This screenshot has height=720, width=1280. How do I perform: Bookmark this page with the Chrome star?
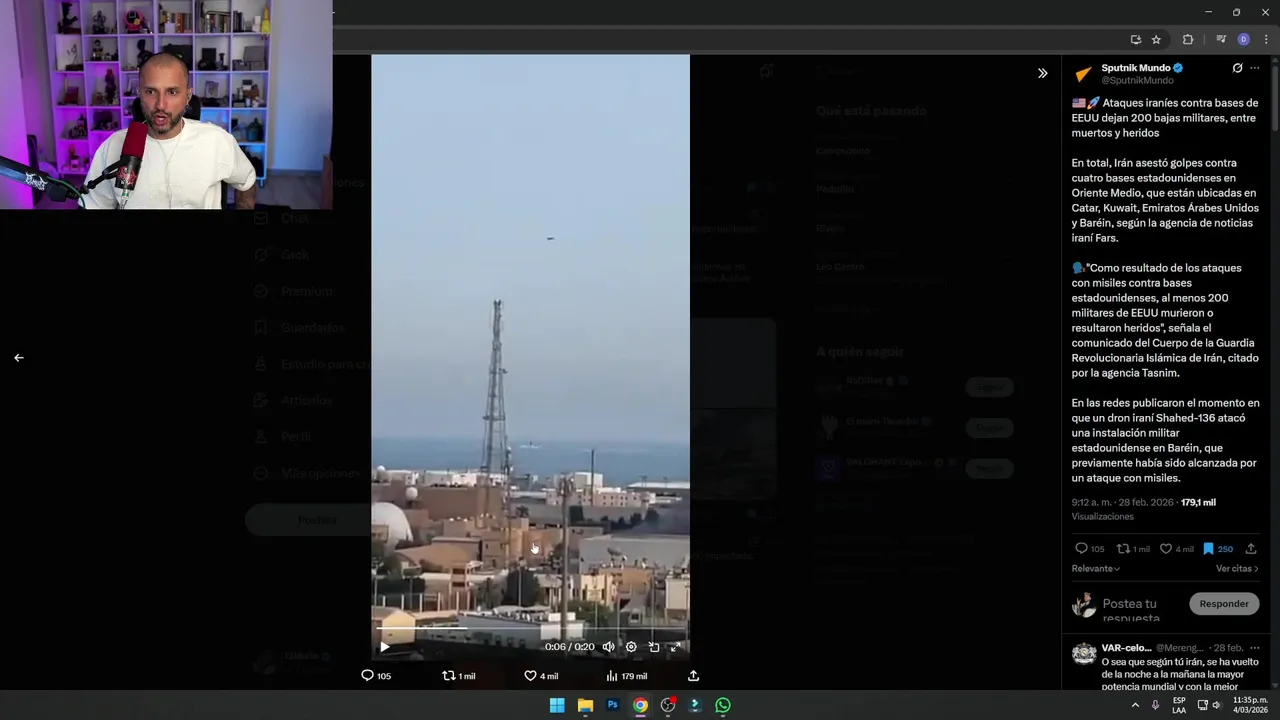tap(1156, 39)
